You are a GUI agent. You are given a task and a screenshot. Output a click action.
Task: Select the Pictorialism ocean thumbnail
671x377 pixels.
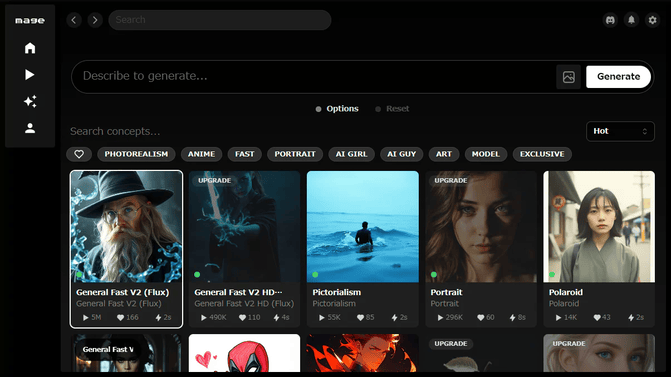pyautogui.click(x=362, y=227)
